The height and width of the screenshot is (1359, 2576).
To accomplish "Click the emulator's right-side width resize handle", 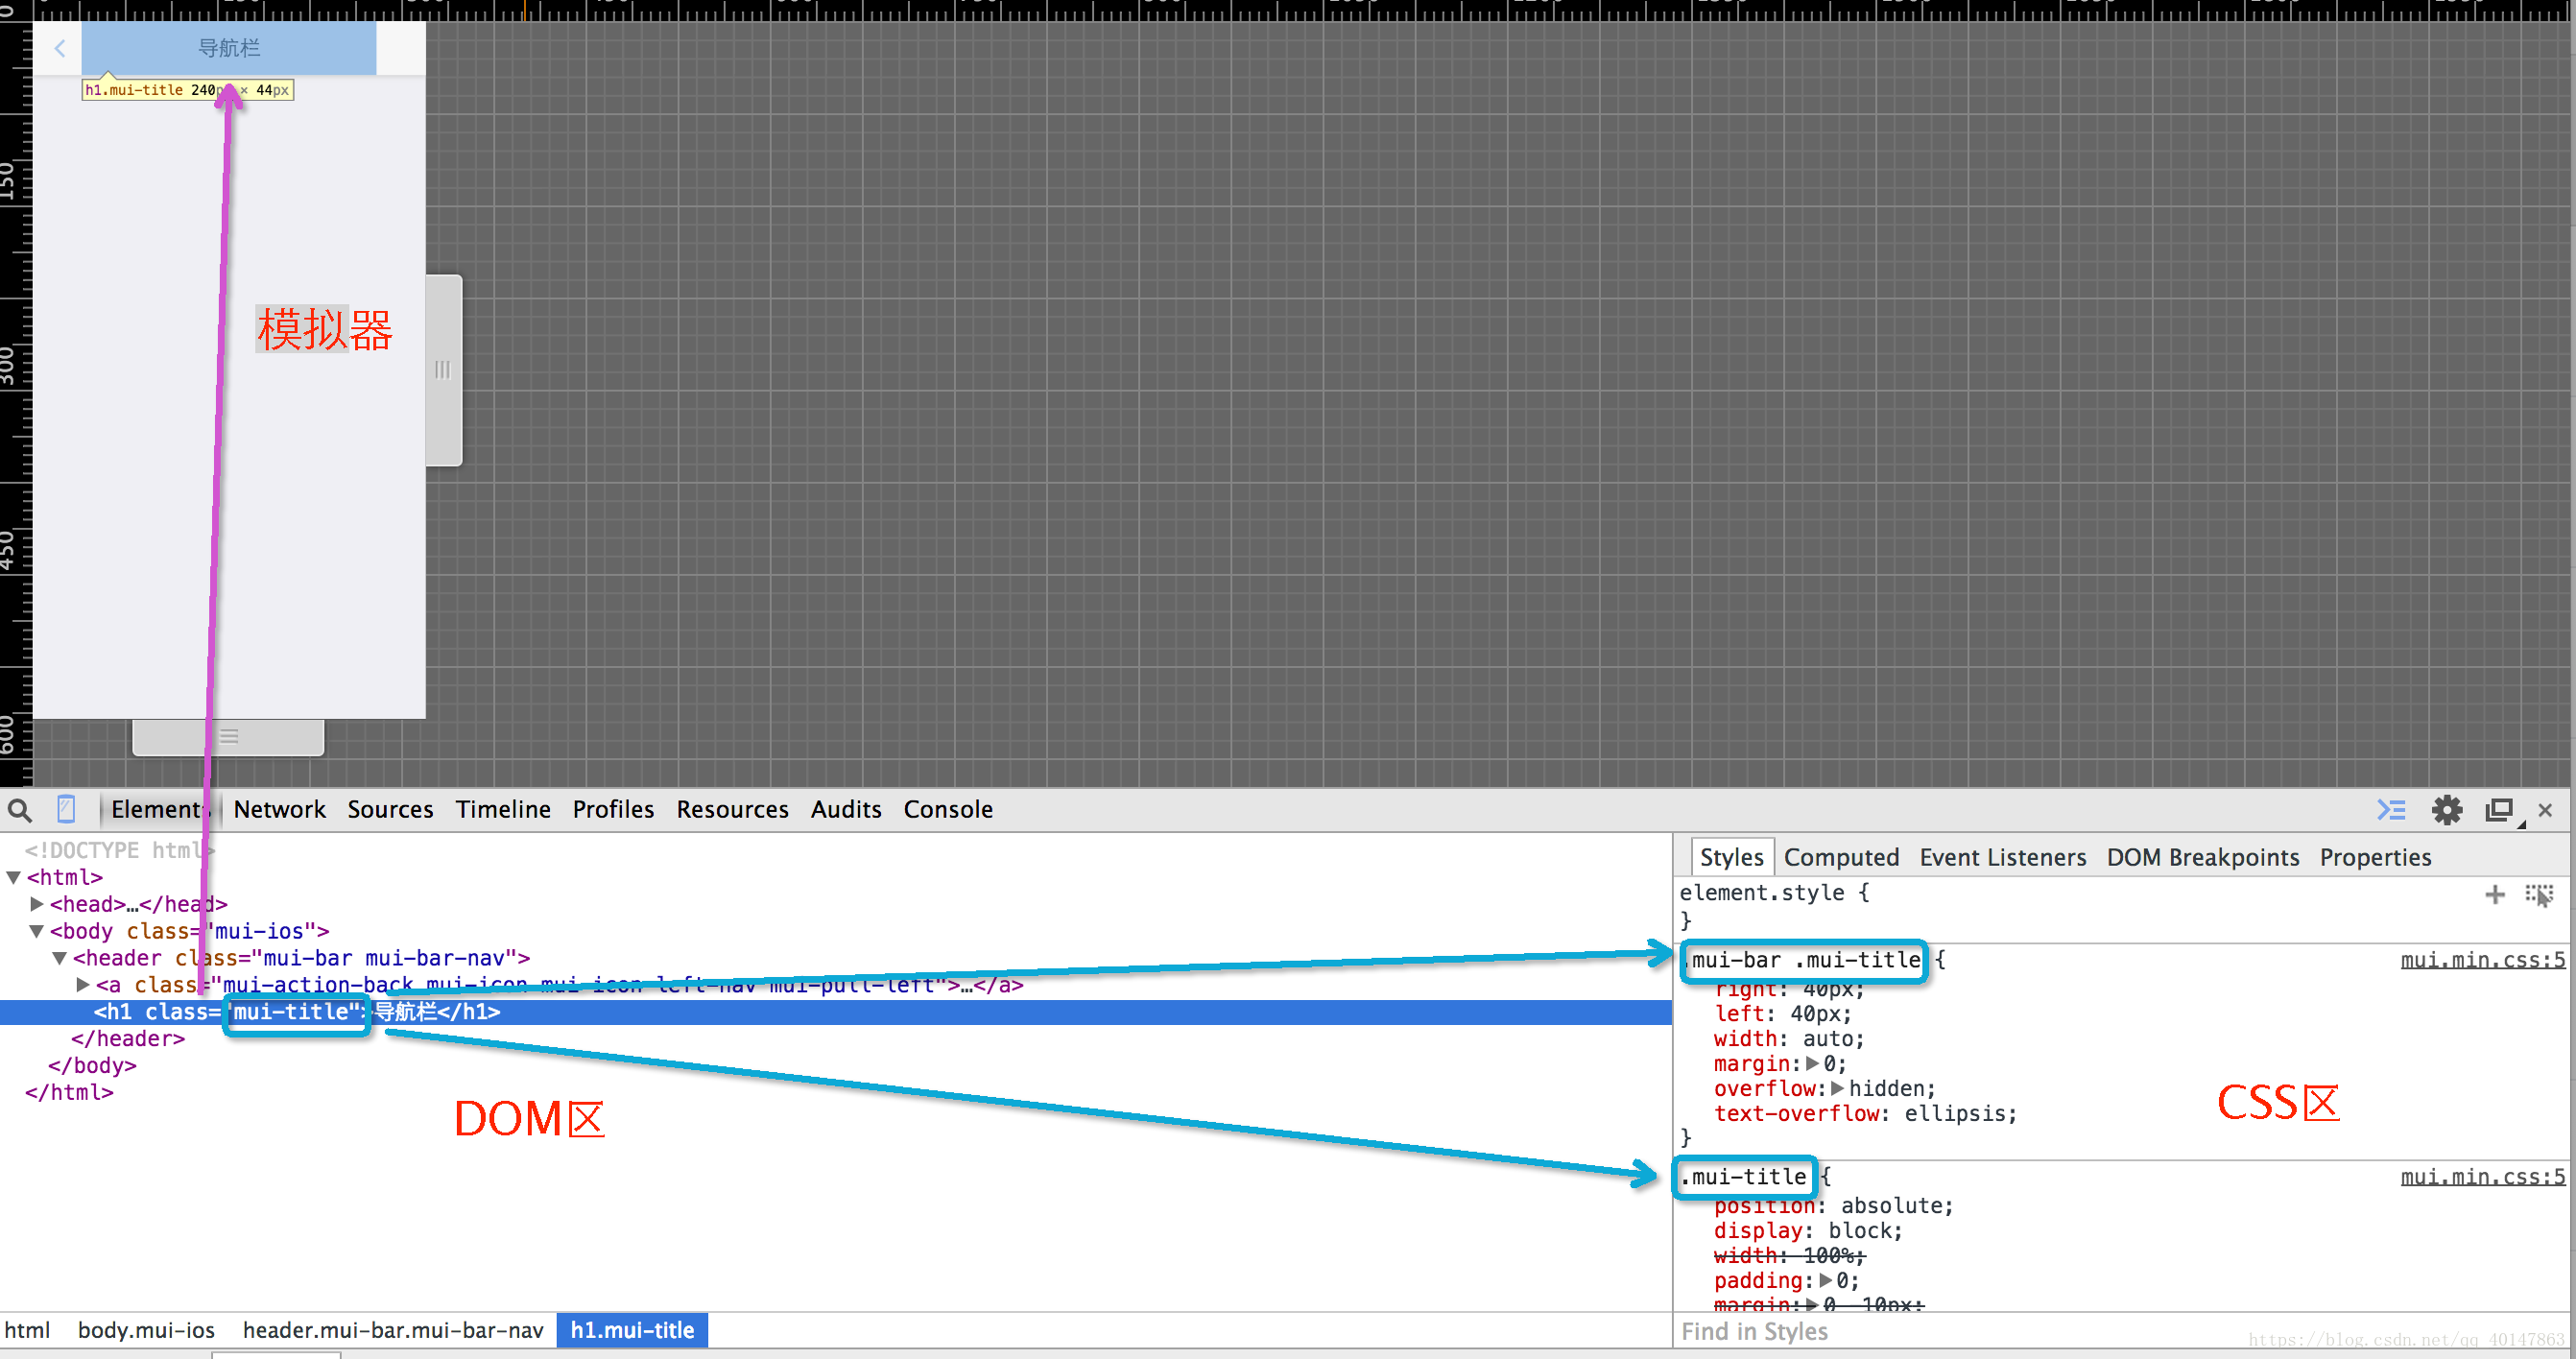I will (443, 370).
